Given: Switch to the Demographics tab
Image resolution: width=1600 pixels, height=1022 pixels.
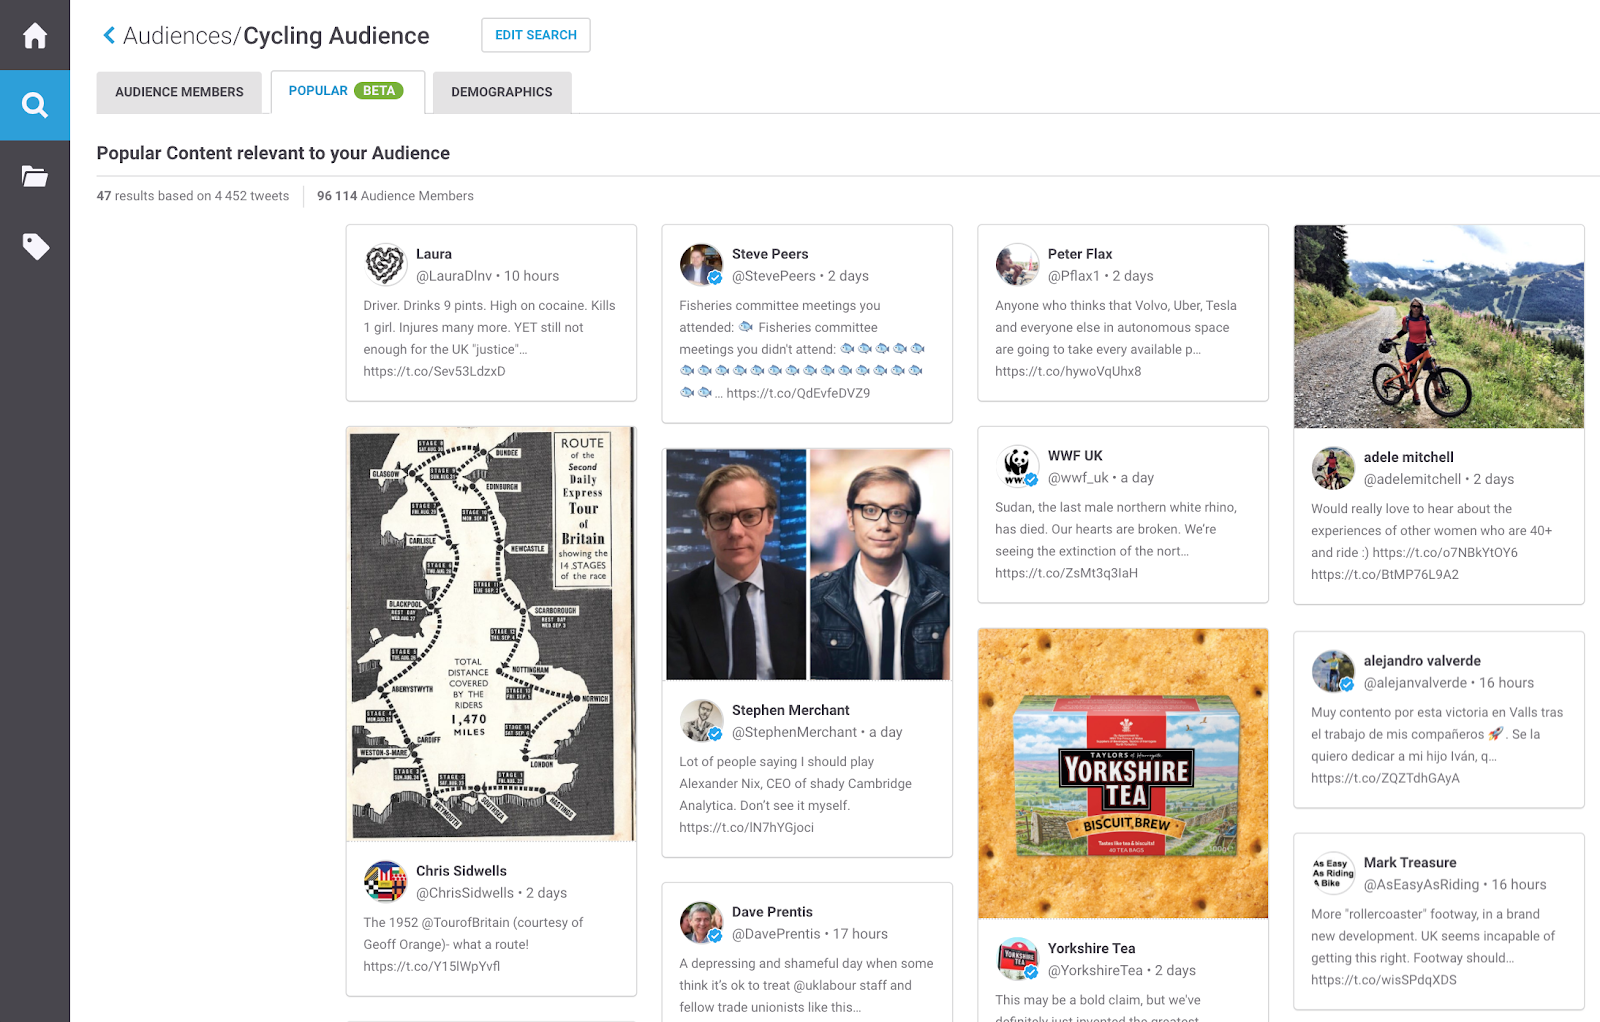Looking at the screenshot, I should (x=502, y=92).
